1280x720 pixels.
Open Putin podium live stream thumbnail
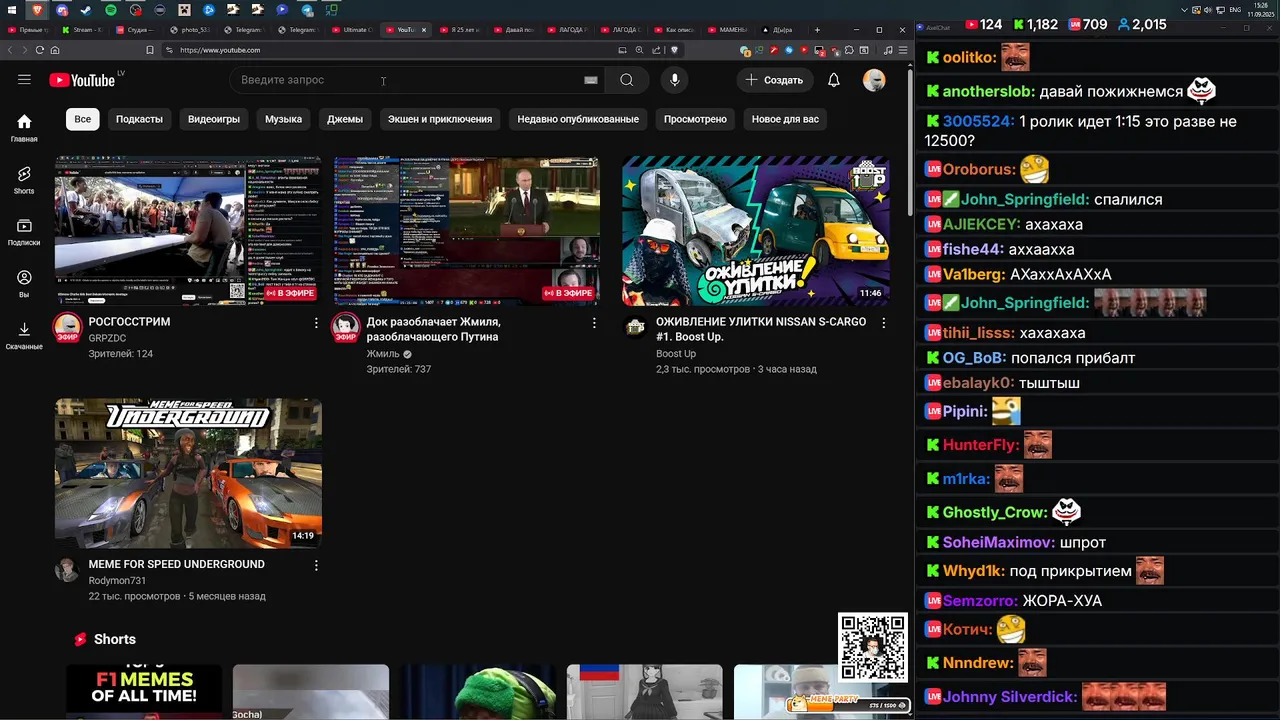click(x=467, y=230)
